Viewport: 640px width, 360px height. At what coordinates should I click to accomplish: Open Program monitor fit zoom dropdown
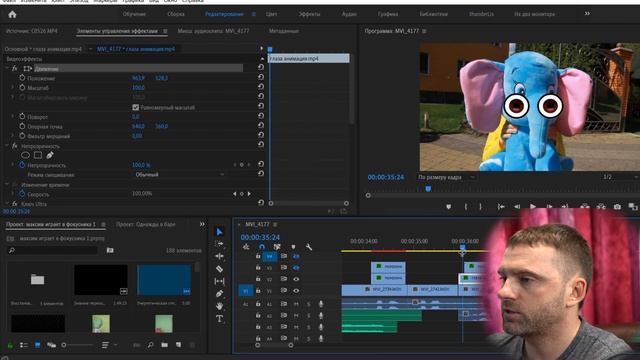click(447, 177)
